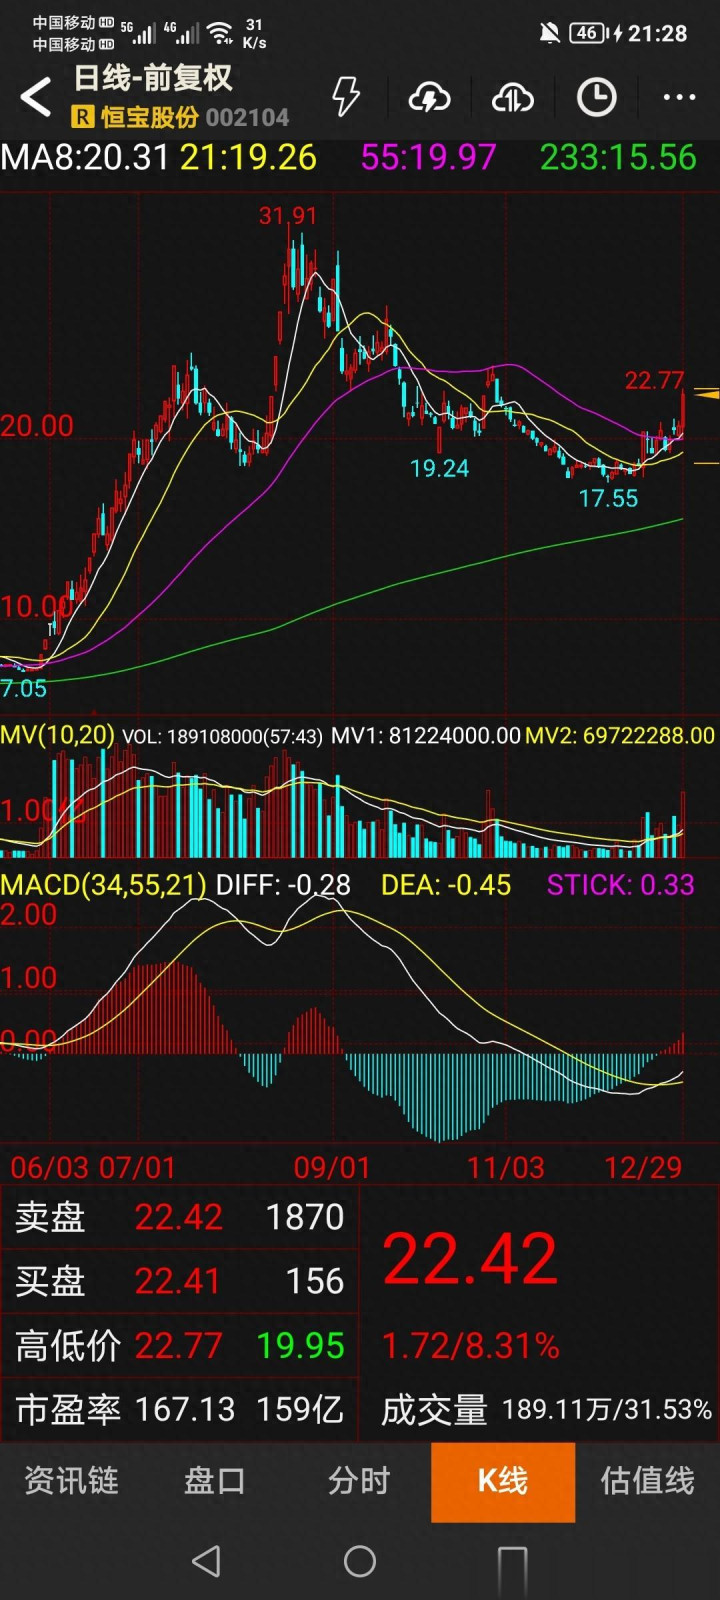Tap the 19.24 price label on chart
Image resolution: width=720 pixels, height=1600 pixels.
440,468
